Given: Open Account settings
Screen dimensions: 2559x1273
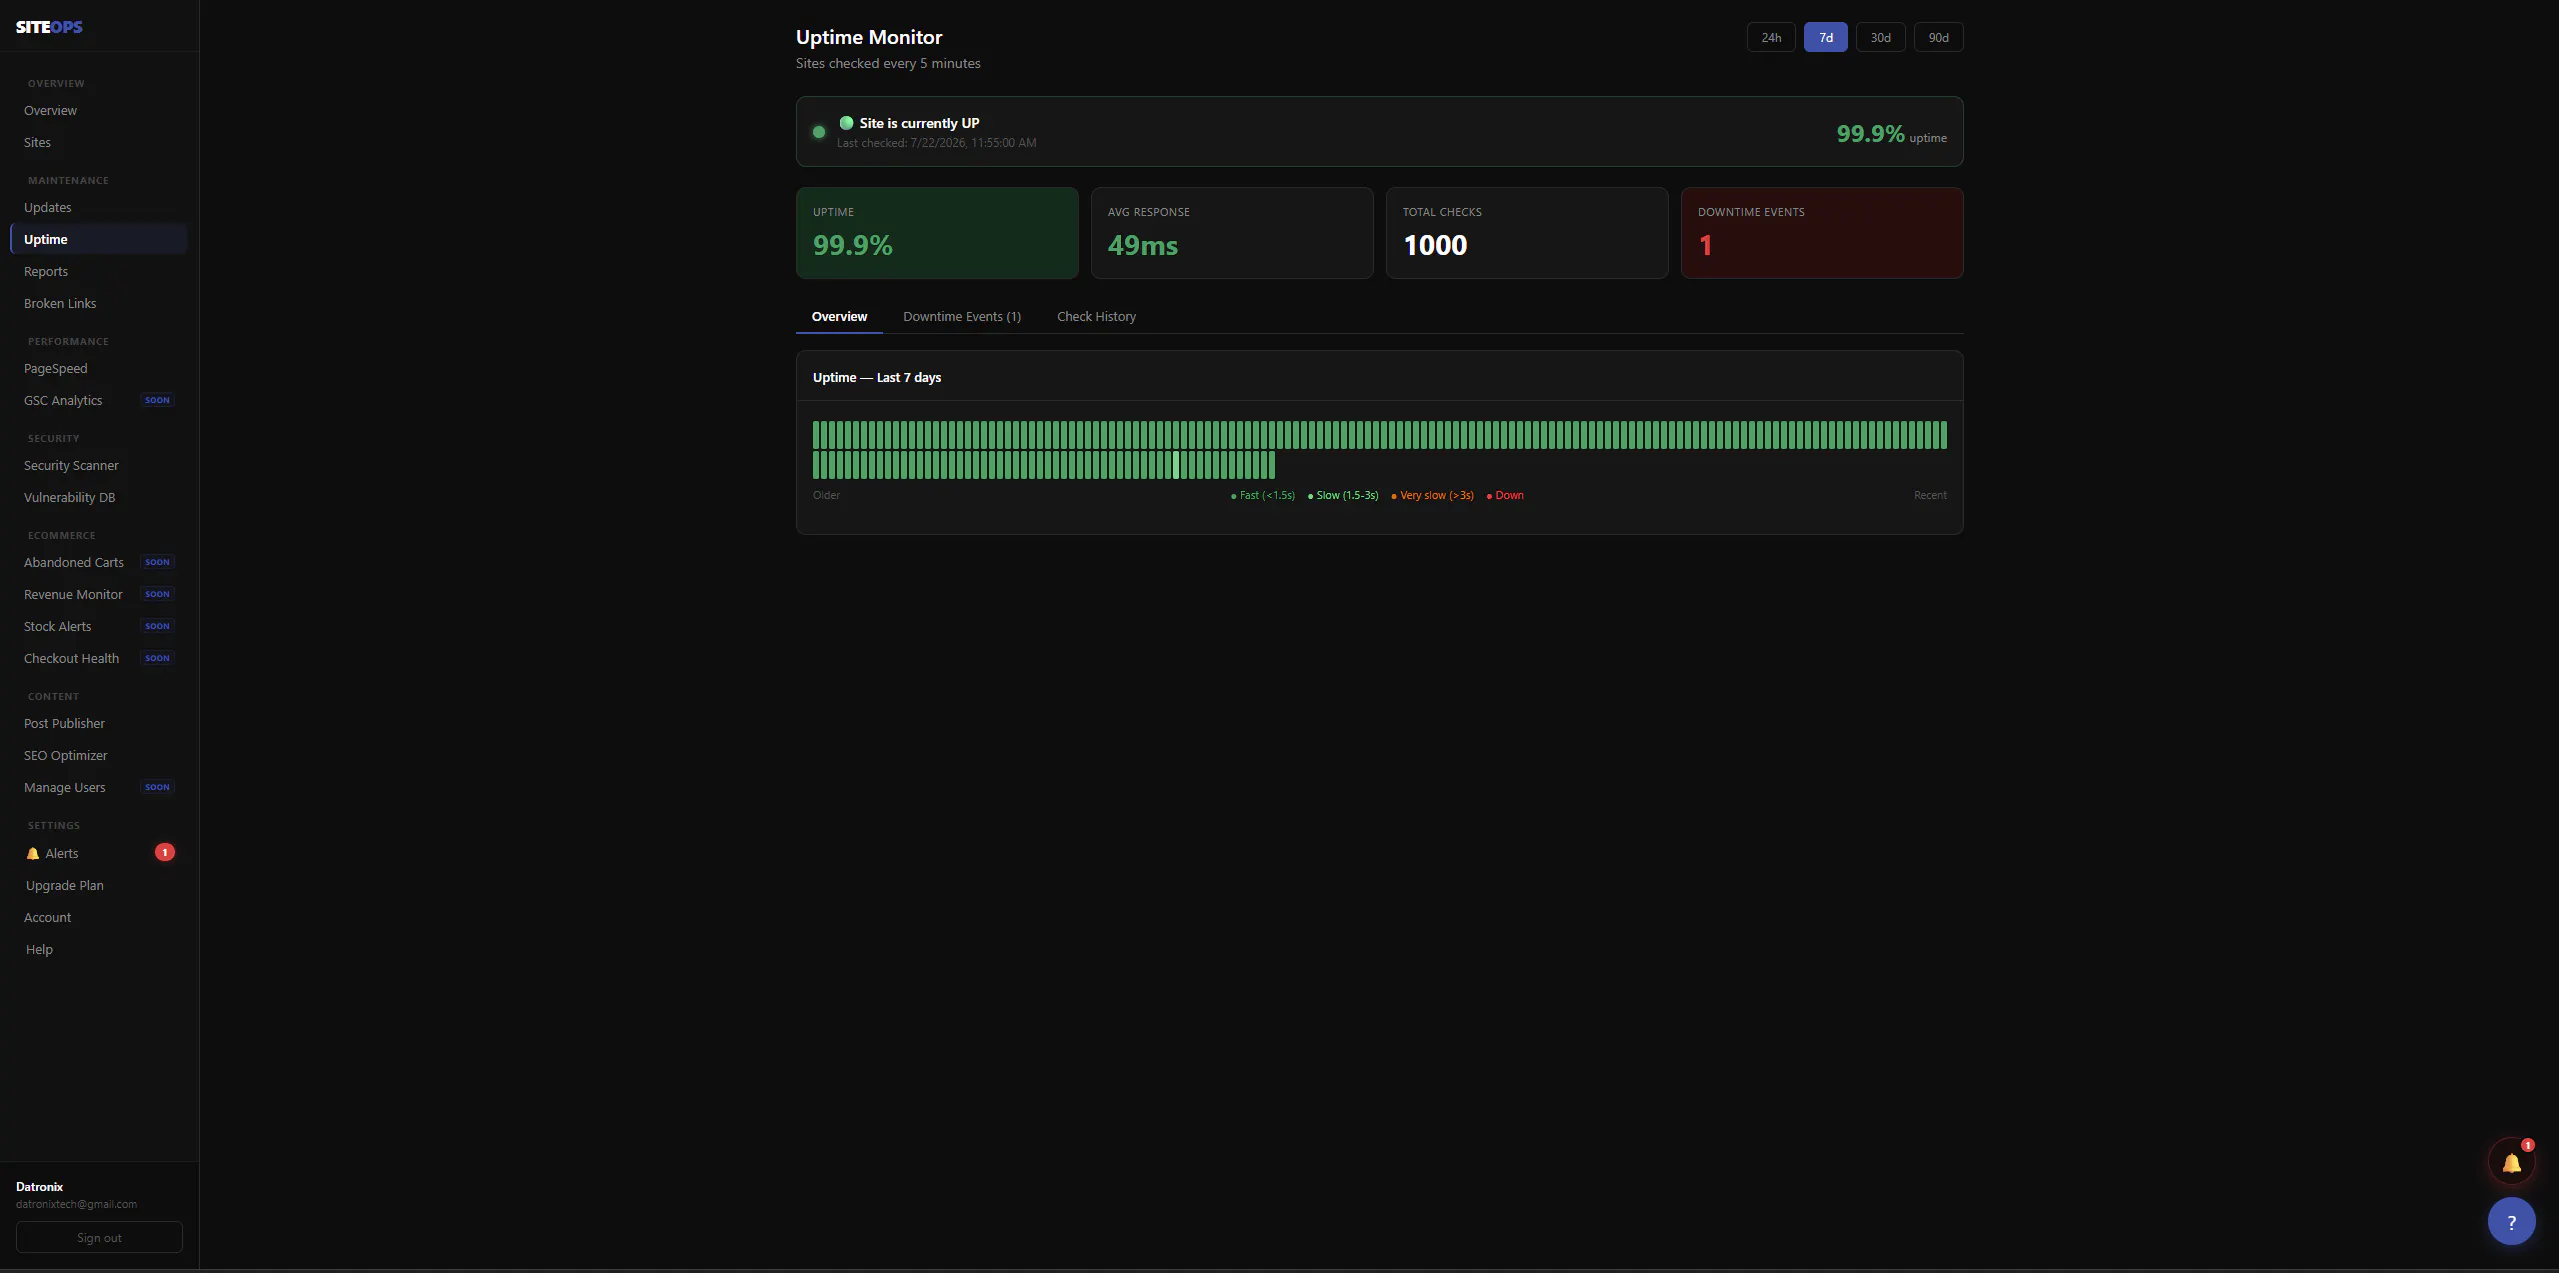Looking at the screenshot, I should pos(98,917).
